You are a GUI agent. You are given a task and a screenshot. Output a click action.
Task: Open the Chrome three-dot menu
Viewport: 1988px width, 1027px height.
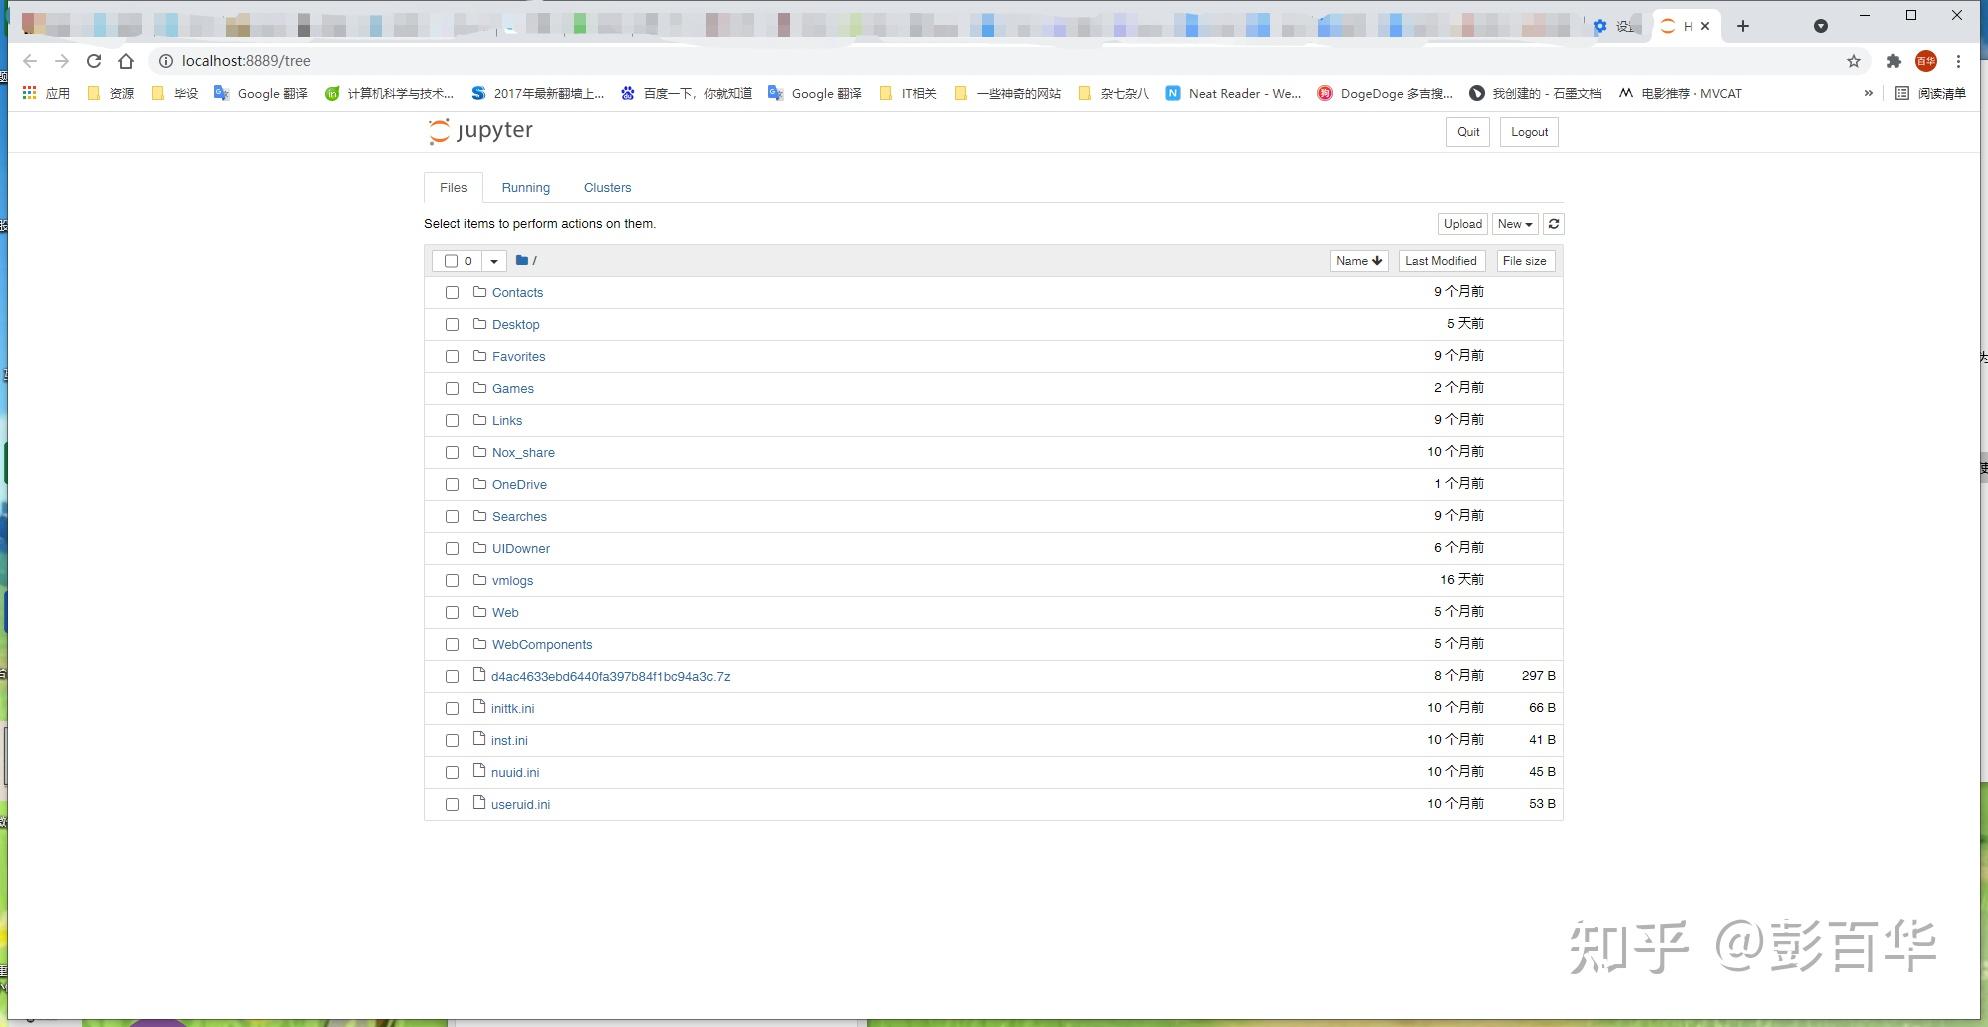[x=1958, y=61]
